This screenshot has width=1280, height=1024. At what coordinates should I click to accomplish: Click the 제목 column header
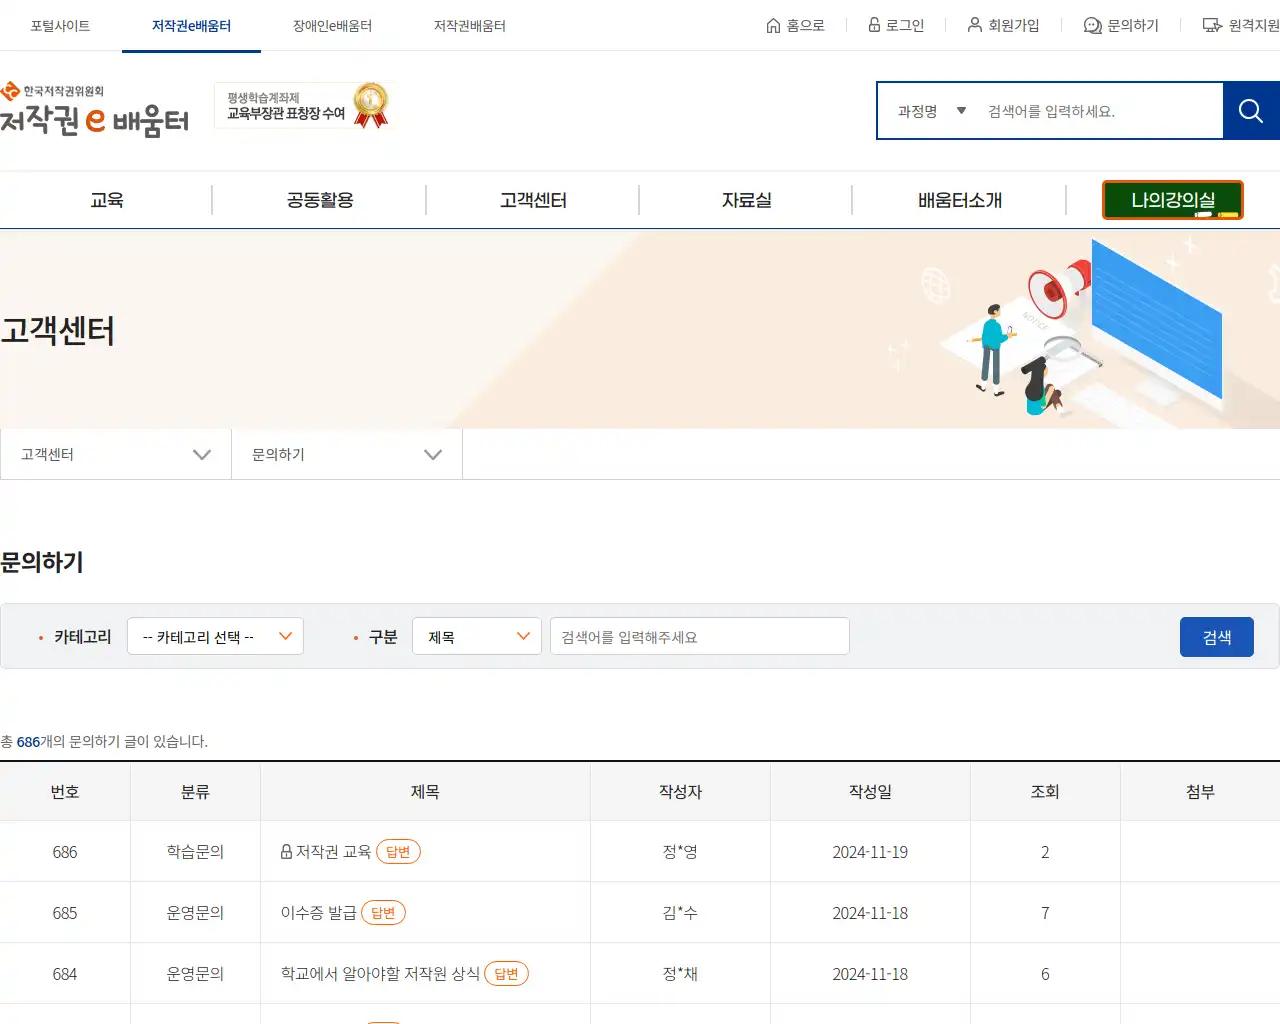point(425,792)
